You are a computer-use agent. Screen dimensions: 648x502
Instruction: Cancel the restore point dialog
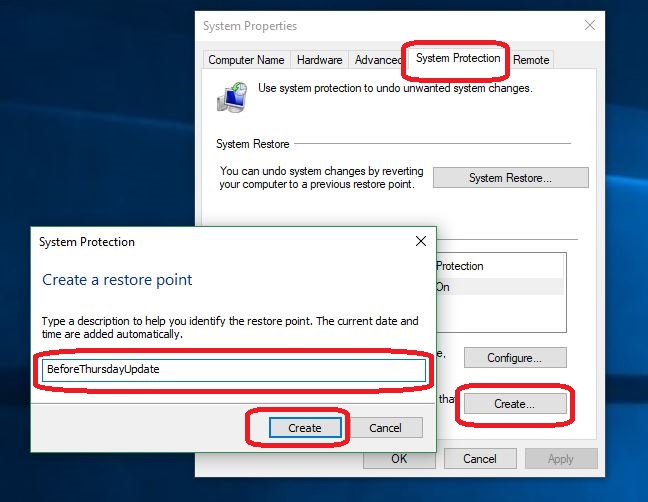click(385, 428)
